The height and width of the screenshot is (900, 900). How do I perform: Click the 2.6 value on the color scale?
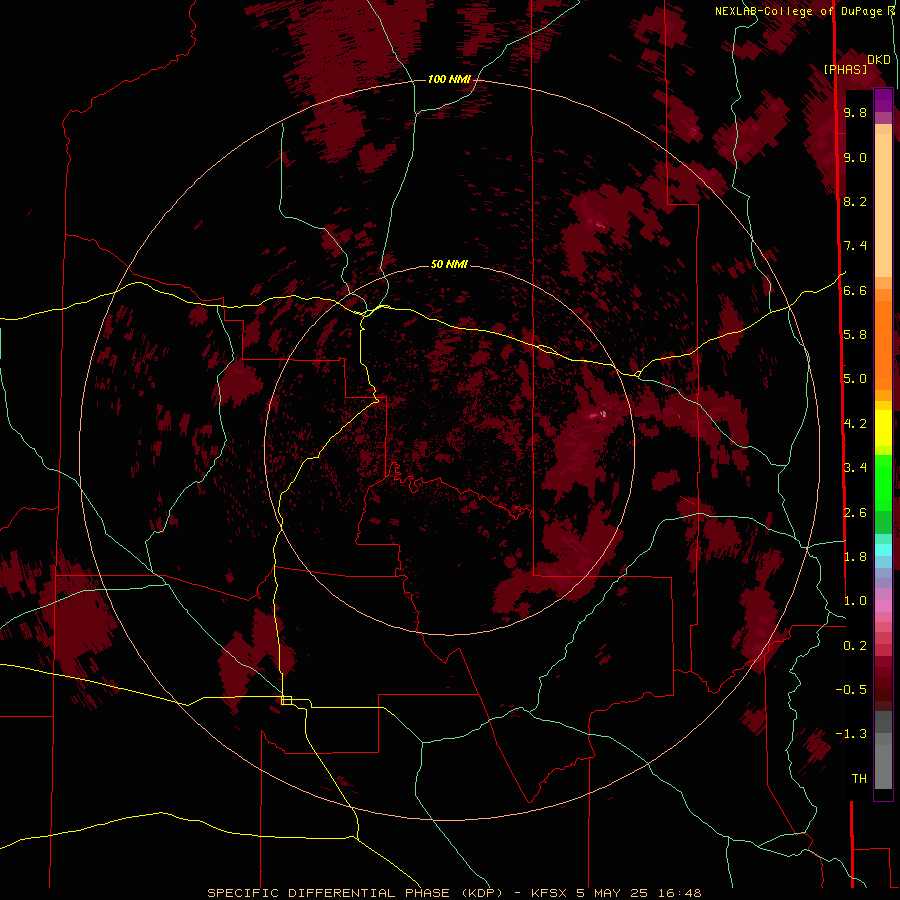pyautogui.click(x=855, y=512)
